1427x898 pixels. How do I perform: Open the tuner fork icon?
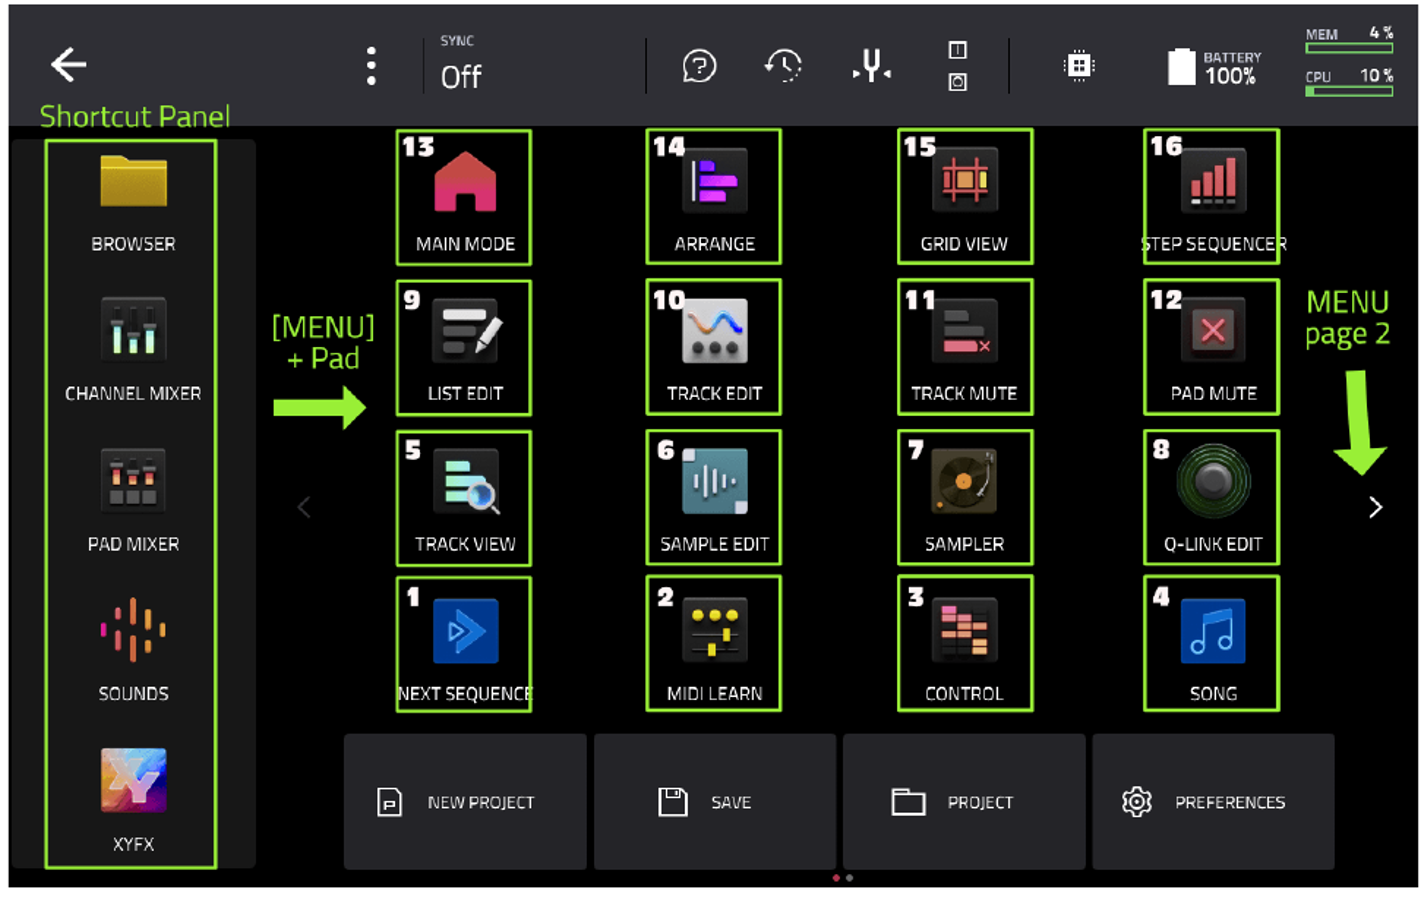coord(872,66)
